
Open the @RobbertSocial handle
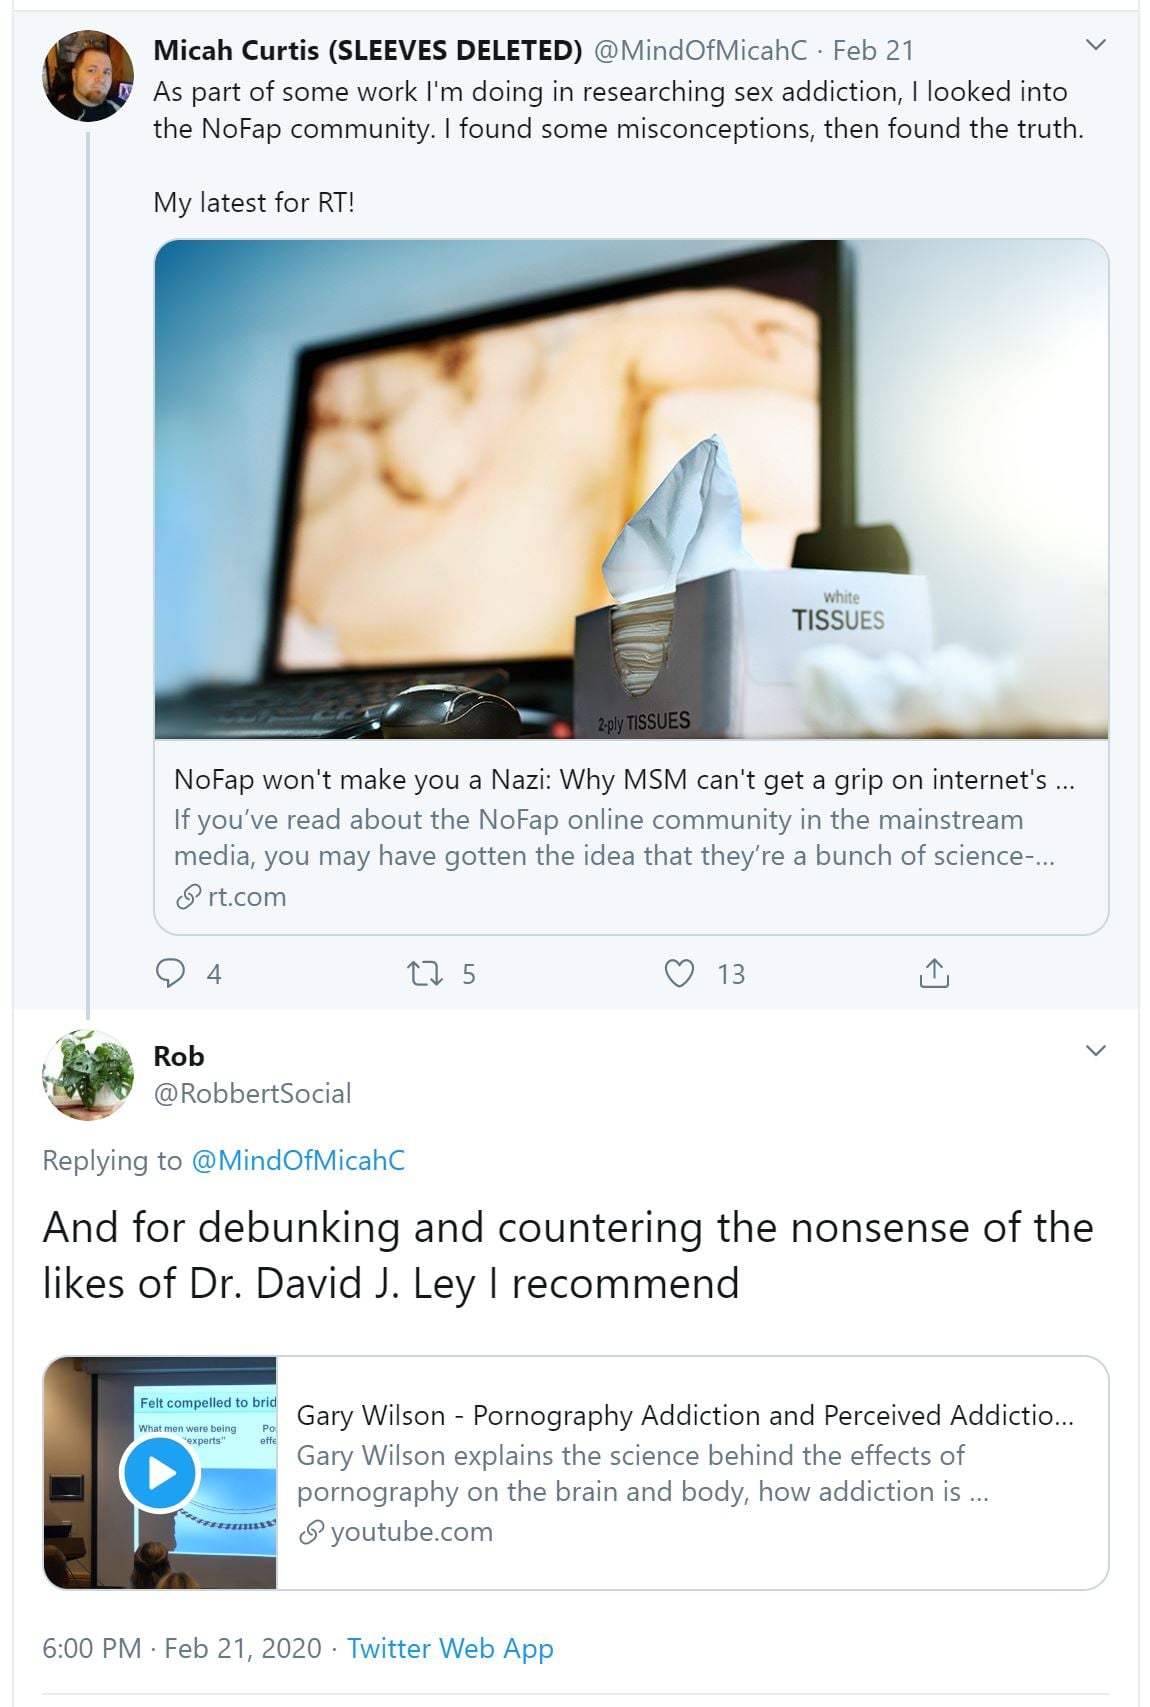[252, 1093]
